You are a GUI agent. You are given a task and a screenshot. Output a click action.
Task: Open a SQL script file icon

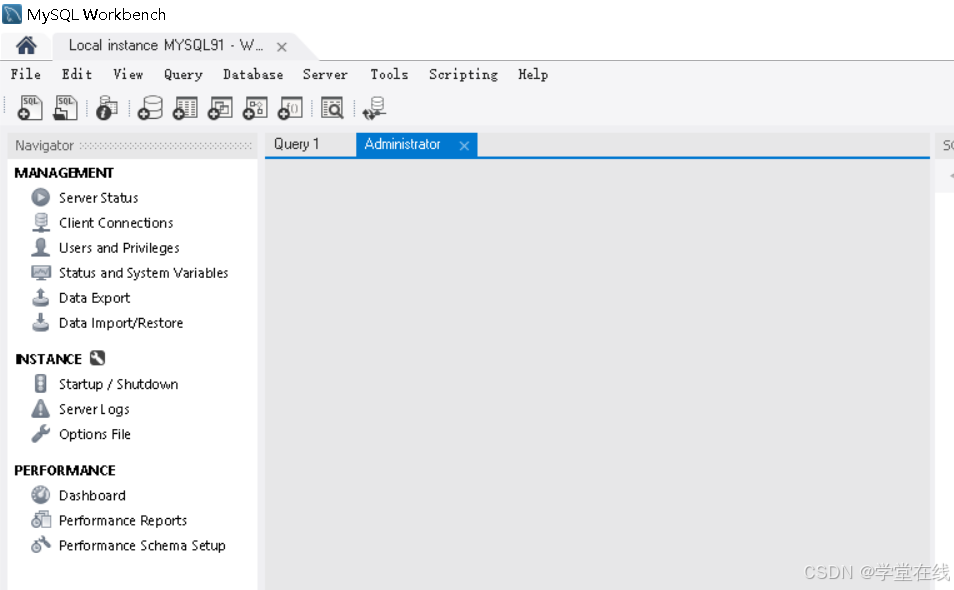tap(65, 108)
